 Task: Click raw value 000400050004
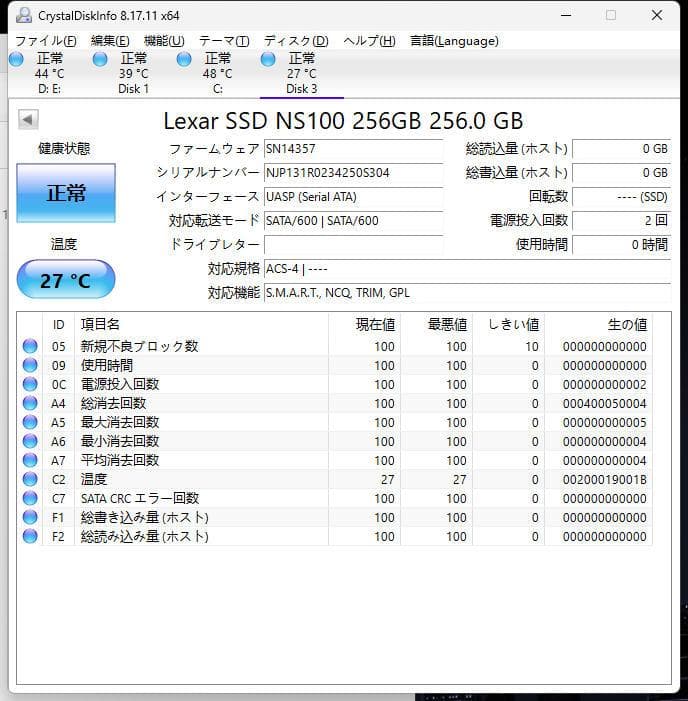click(x=604, y=404)
